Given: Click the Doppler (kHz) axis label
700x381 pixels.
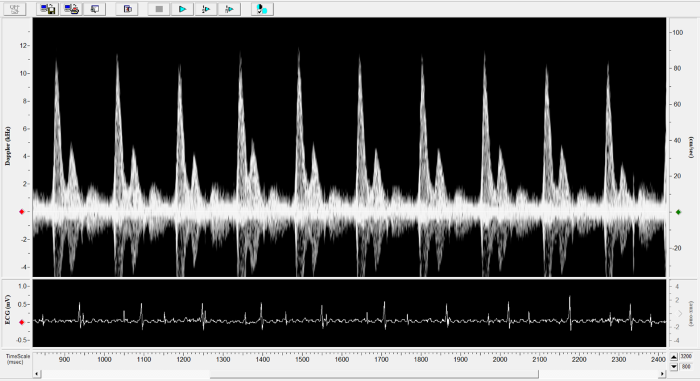Looking at the screenshot, I should (x=7, y=146).
